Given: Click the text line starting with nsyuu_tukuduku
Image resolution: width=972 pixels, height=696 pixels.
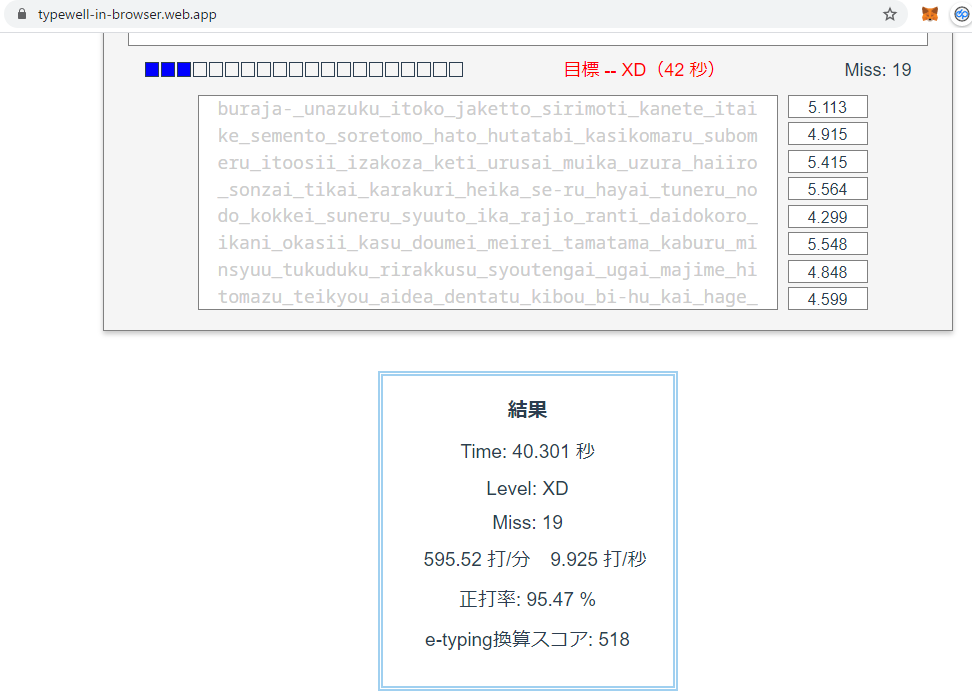Looking at the screenshot, I should [x=487, y=270].
